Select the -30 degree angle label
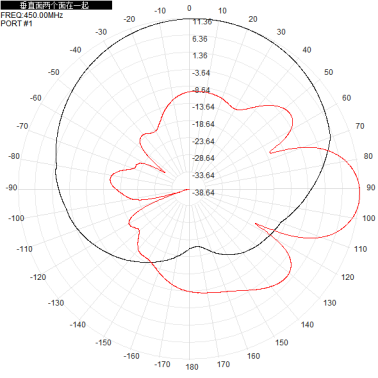The height and width of the screenshot is (378, 378). pyautogui.click(x=101, y=32)
